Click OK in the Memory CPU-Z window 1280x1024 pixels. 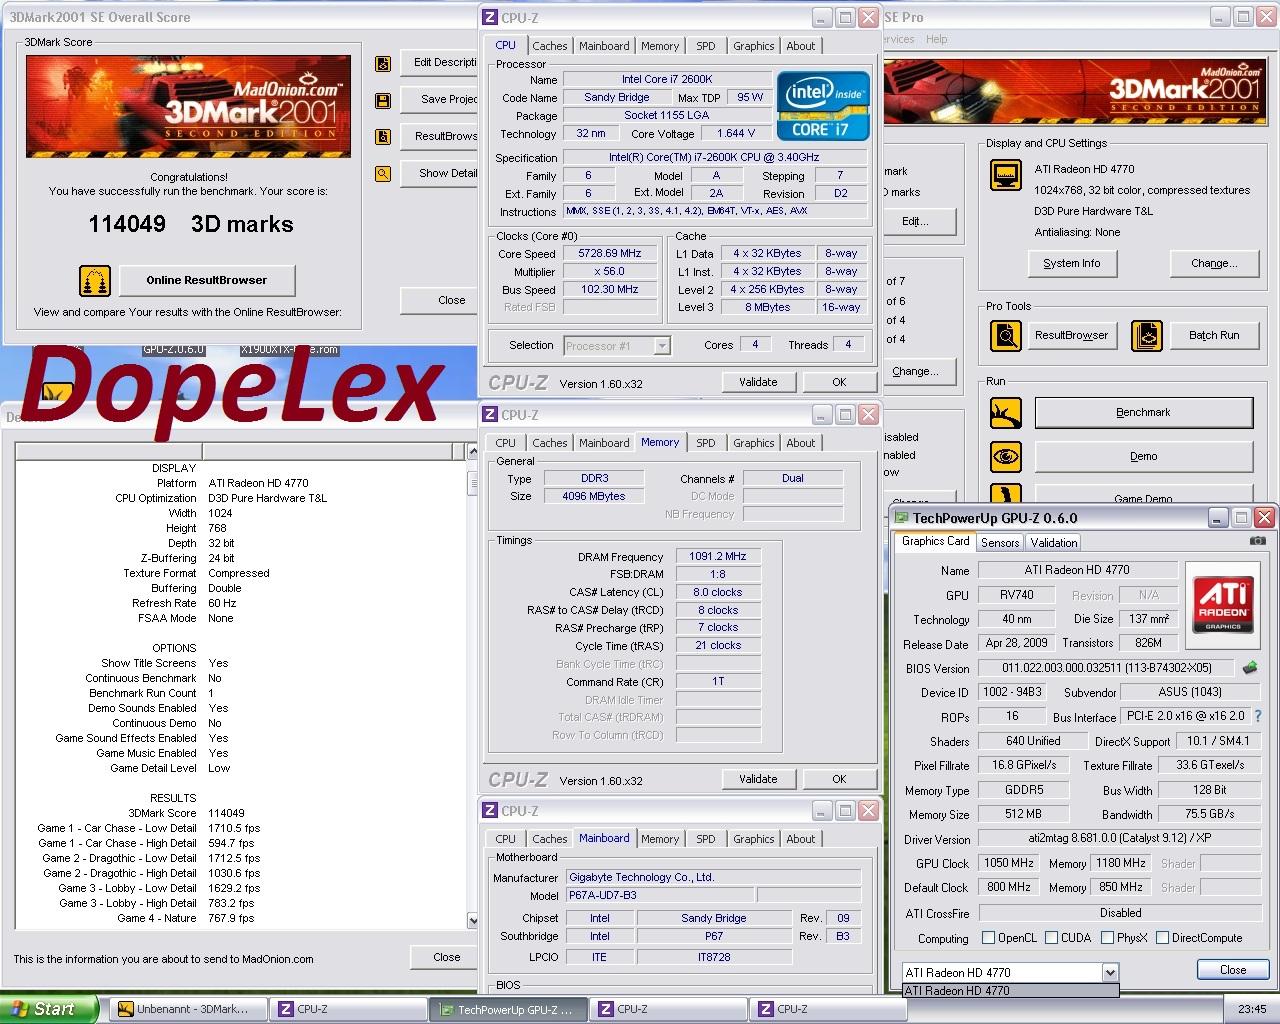click(839, 779)
